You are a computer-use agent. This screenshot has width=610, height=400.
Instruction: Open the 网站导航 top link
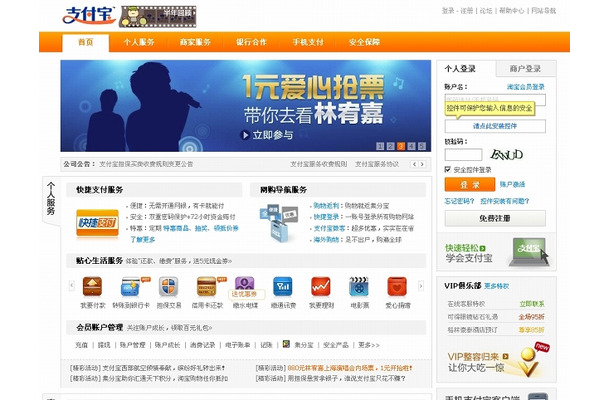tap(543, 11)
